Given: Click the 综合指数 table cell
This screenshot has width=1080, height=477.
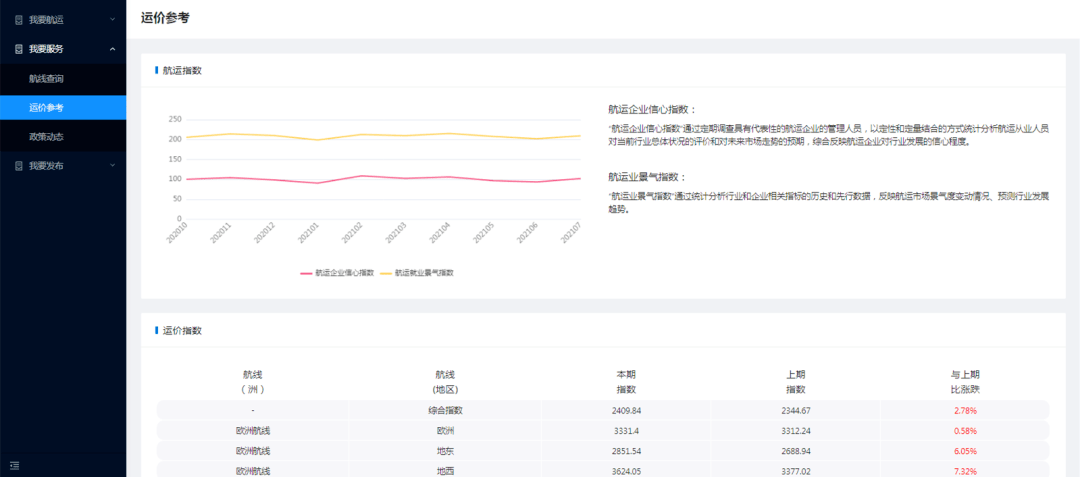Looking at the screenshot, I should point(445,410).
